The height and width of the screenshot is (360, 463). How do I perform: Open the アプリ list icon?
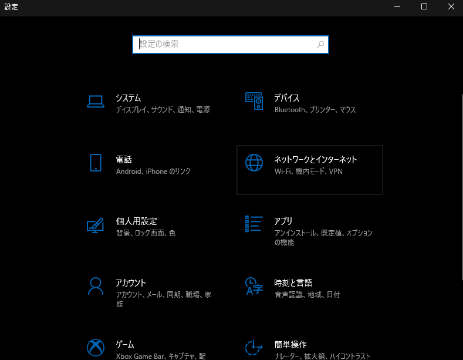coord(254,224)
